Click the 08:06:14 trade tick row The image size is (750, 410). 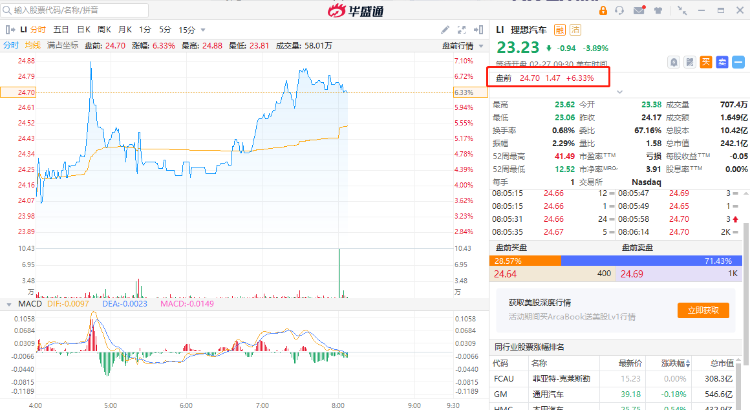679,232
